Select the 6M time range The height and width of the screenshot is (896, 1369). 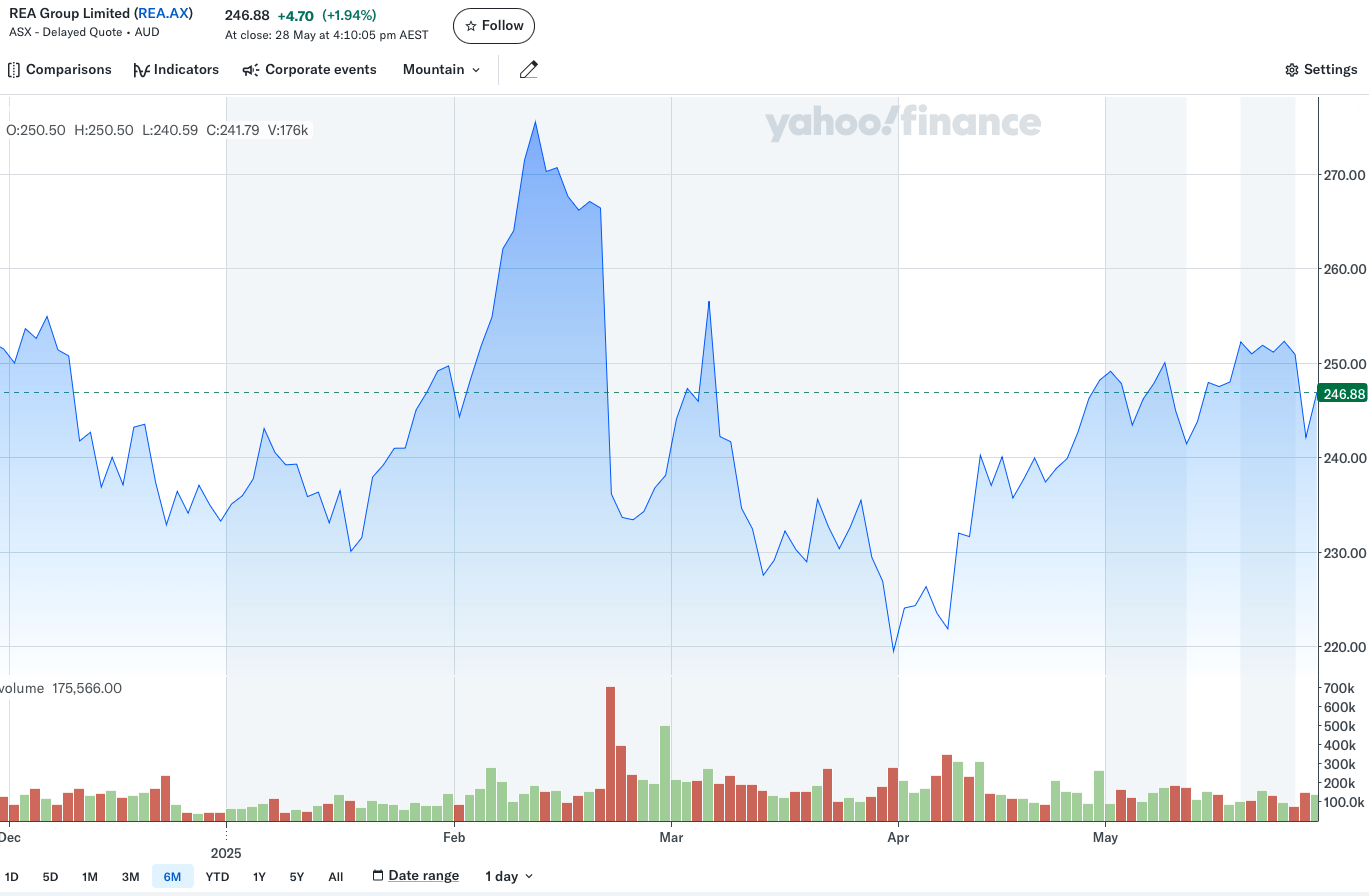coord(173,877)
